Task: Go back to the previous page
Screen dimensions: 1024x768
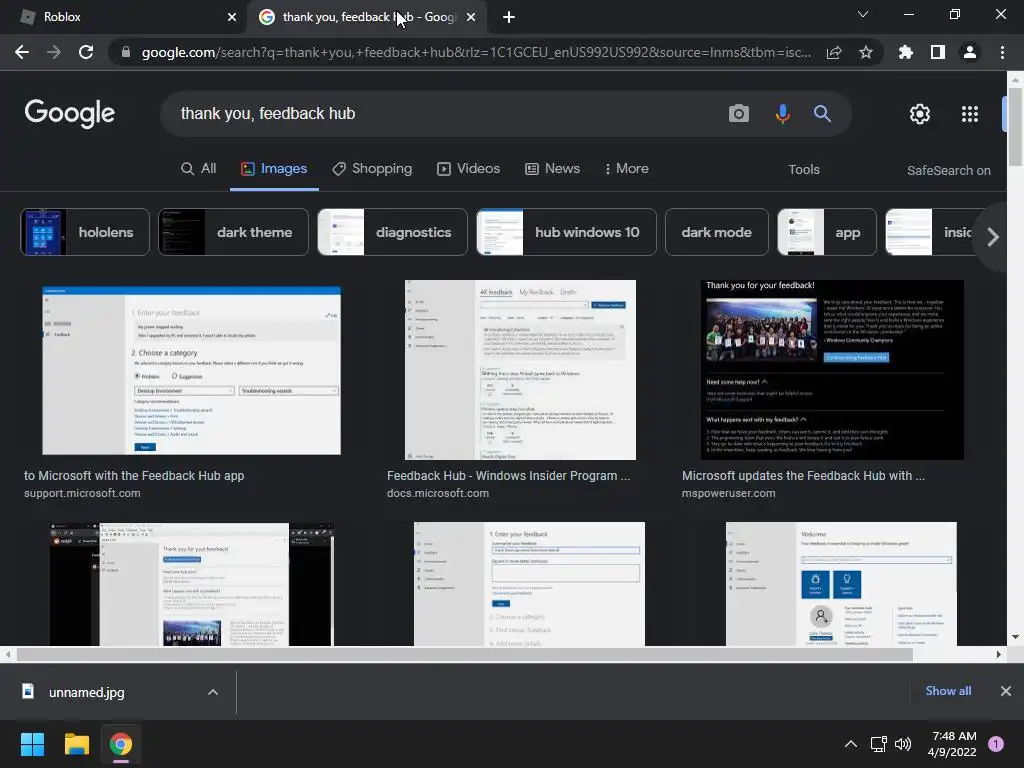Action: click(22, 52)
